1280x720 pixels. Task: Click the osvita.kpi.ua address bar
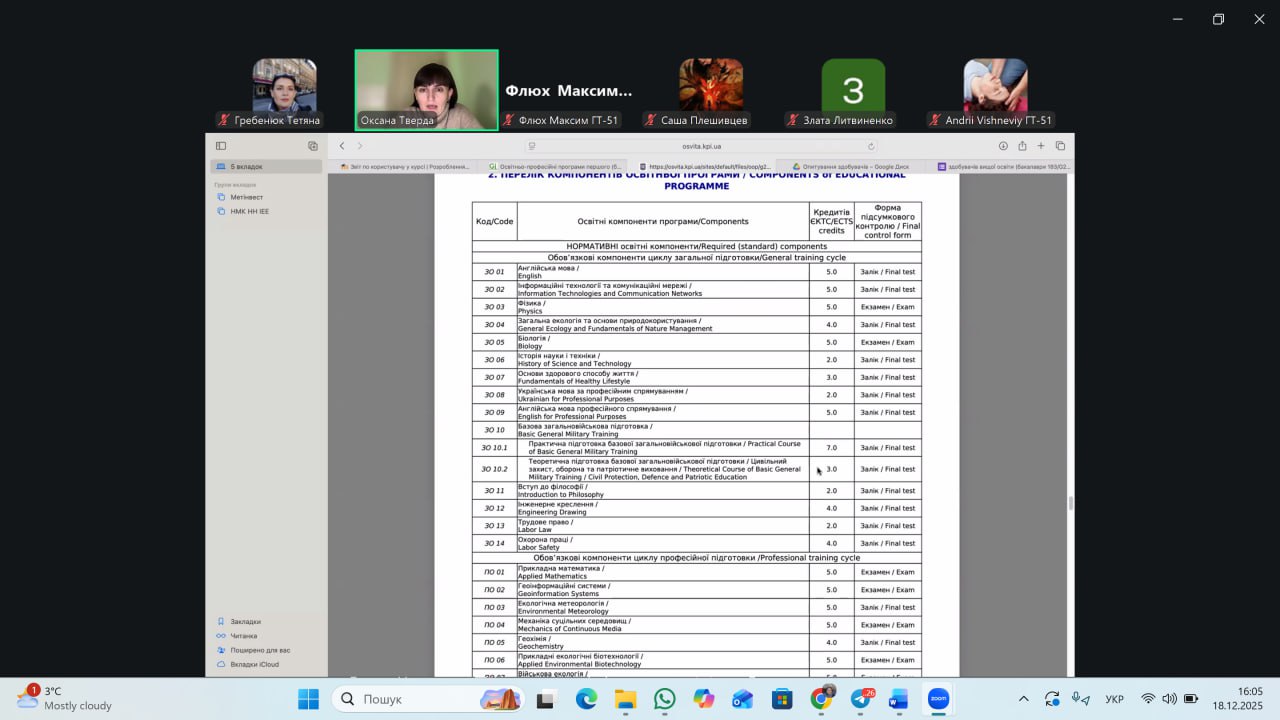click(x=700, y=146)
